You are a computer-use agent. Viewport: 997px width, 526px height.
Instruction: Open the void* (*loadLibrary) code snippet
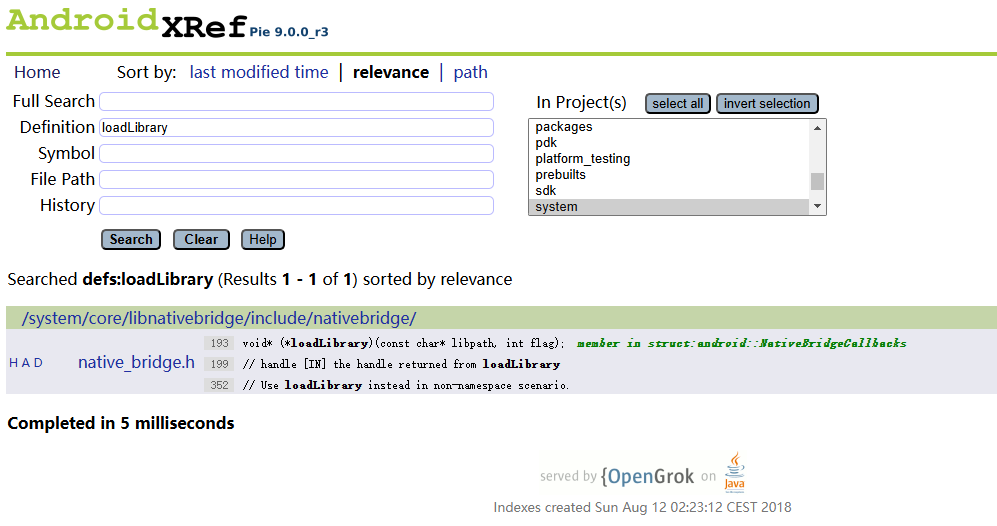(404, 343)
